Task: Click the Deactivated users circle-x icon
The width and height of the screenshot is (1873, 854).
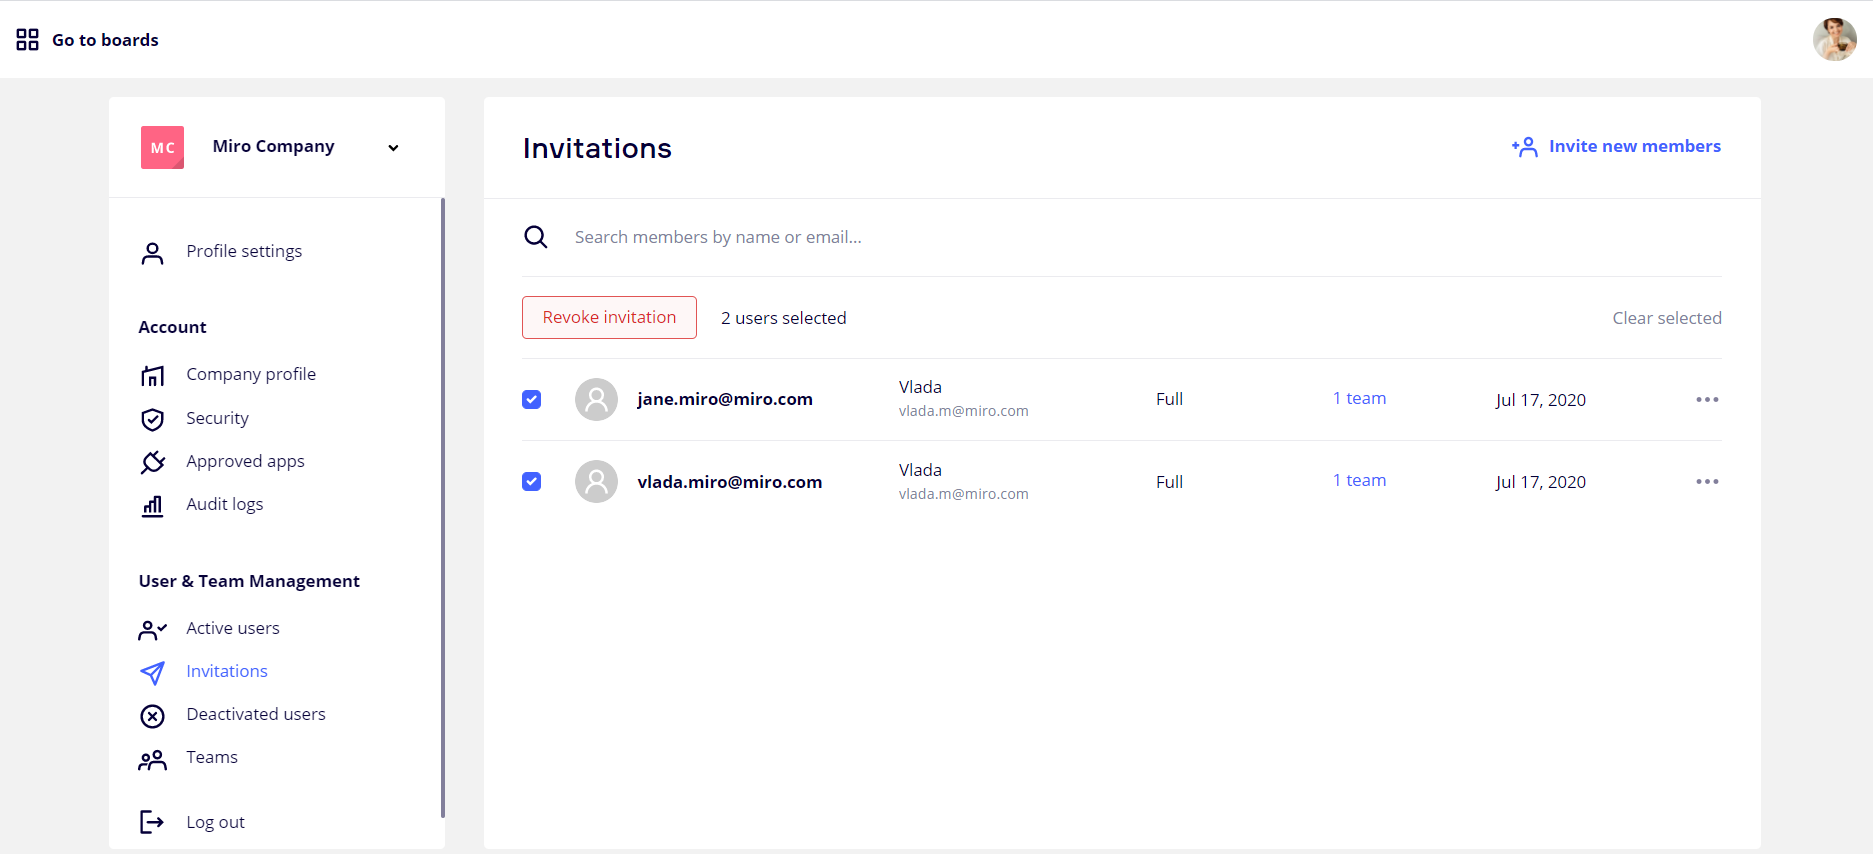Action: click(x=152, y=716)
